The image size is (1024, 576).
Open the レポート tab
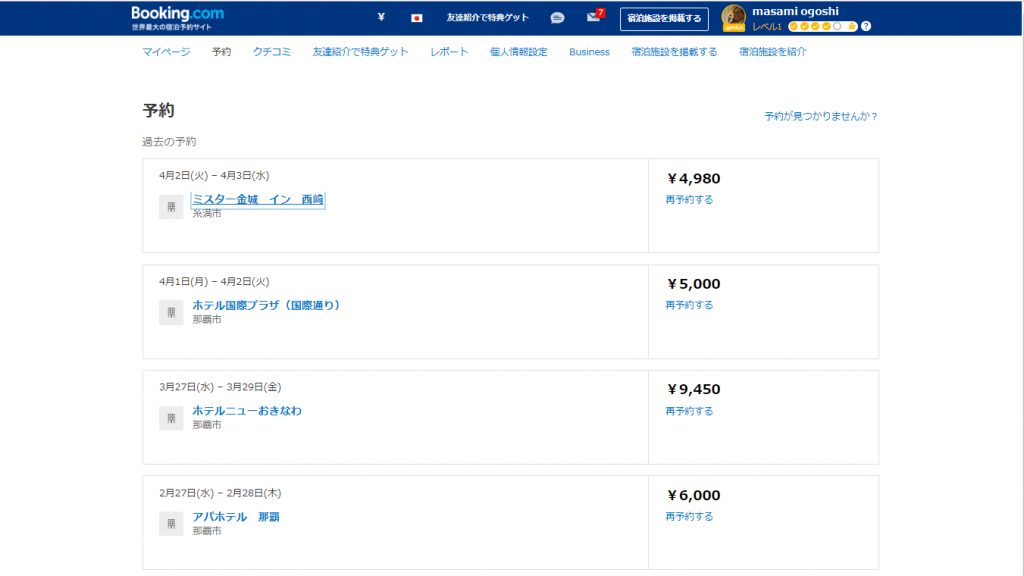tap(449, 52)
